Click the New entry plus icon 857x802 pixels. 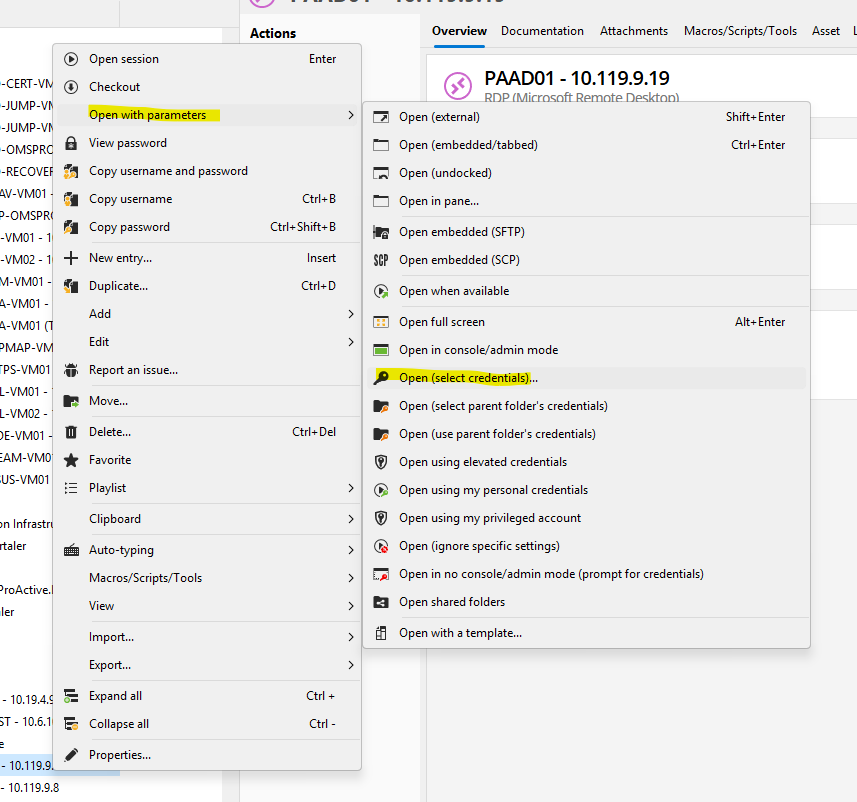71,258
